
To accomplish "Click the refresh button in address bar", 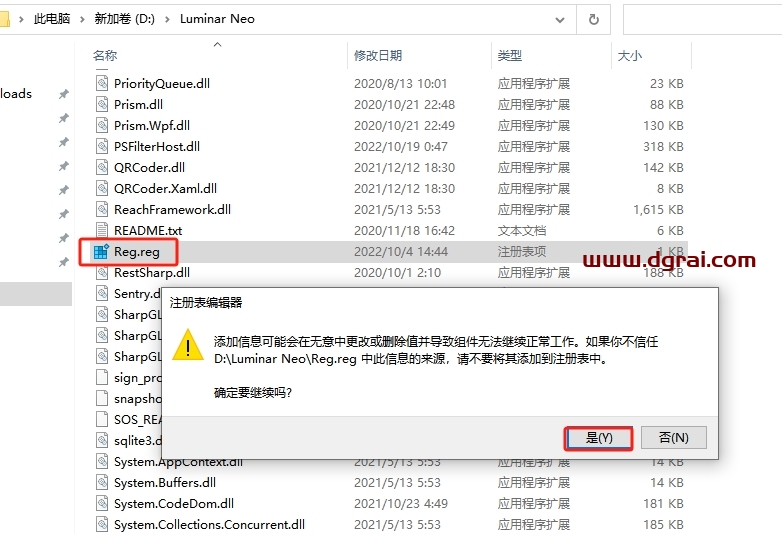I will pyautogui.click(x=593, y=19).
